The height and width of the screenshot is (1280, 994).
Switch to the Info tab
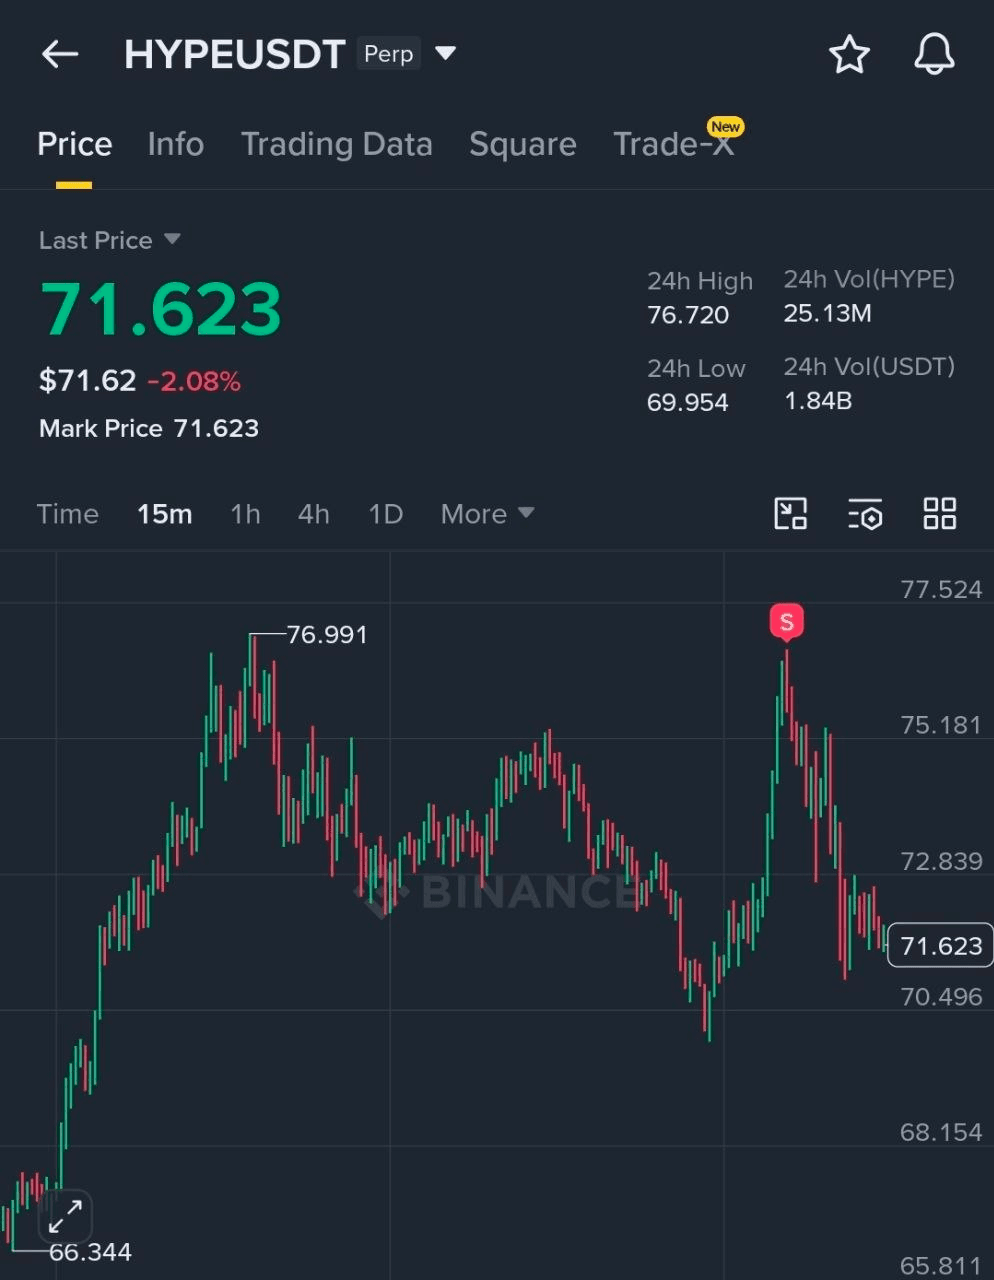pos(175,144)
